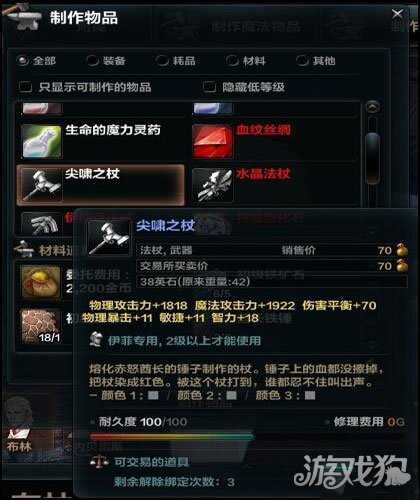The image size is (420, 500).
Task: Click the 尖啸之杖 hammer icon in the list
Action: click(x=42, y=185)
